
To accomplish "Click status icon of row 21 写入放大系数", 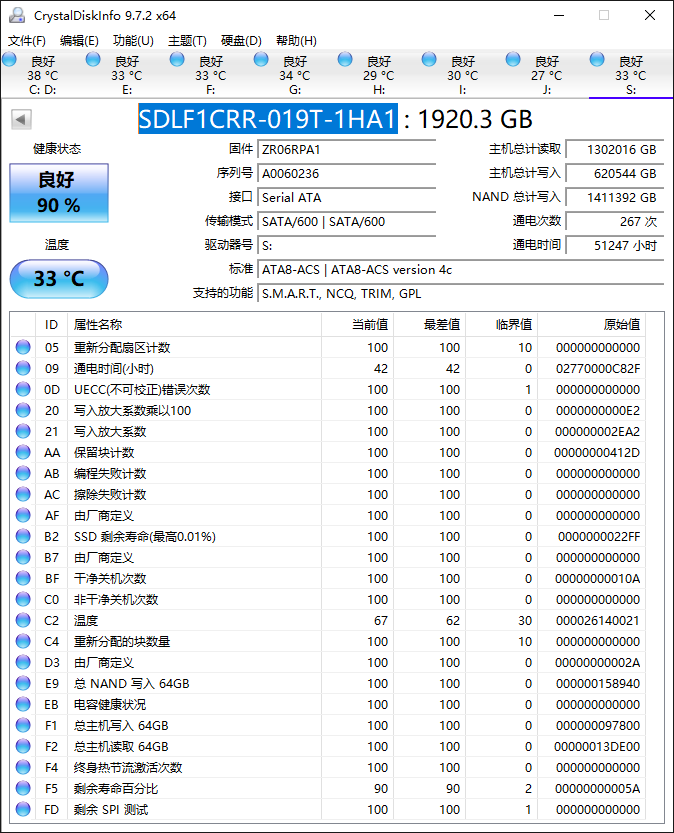I will (x=23, y=431).
